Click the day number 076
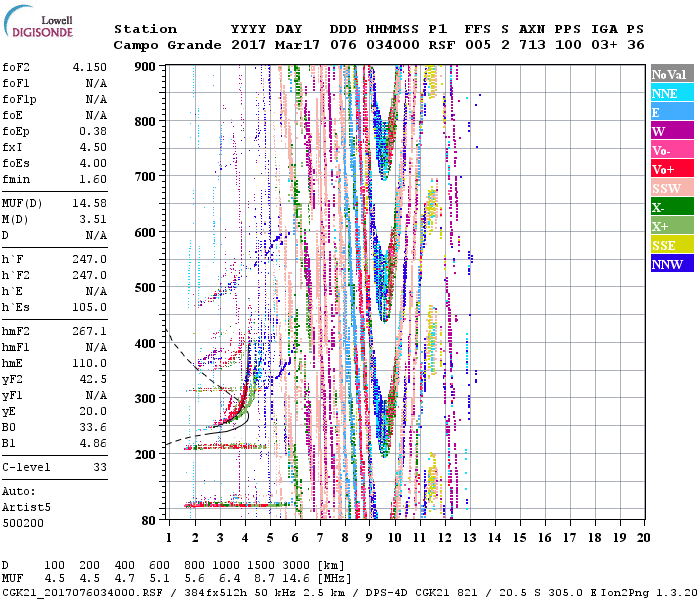Image resolution: width=700 pixels, height=600 pixels. [x=343, y=45]
